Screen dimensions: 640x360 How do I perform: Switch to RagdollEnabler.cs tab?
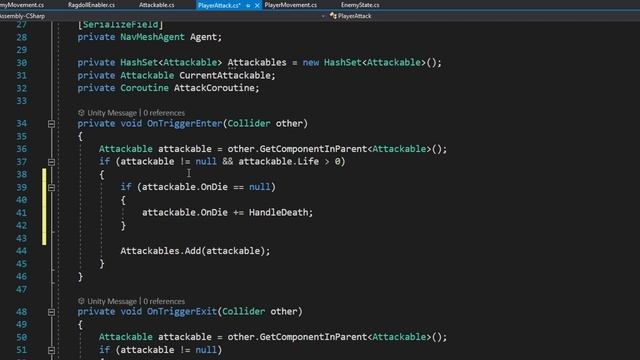[x=91, y=5]
